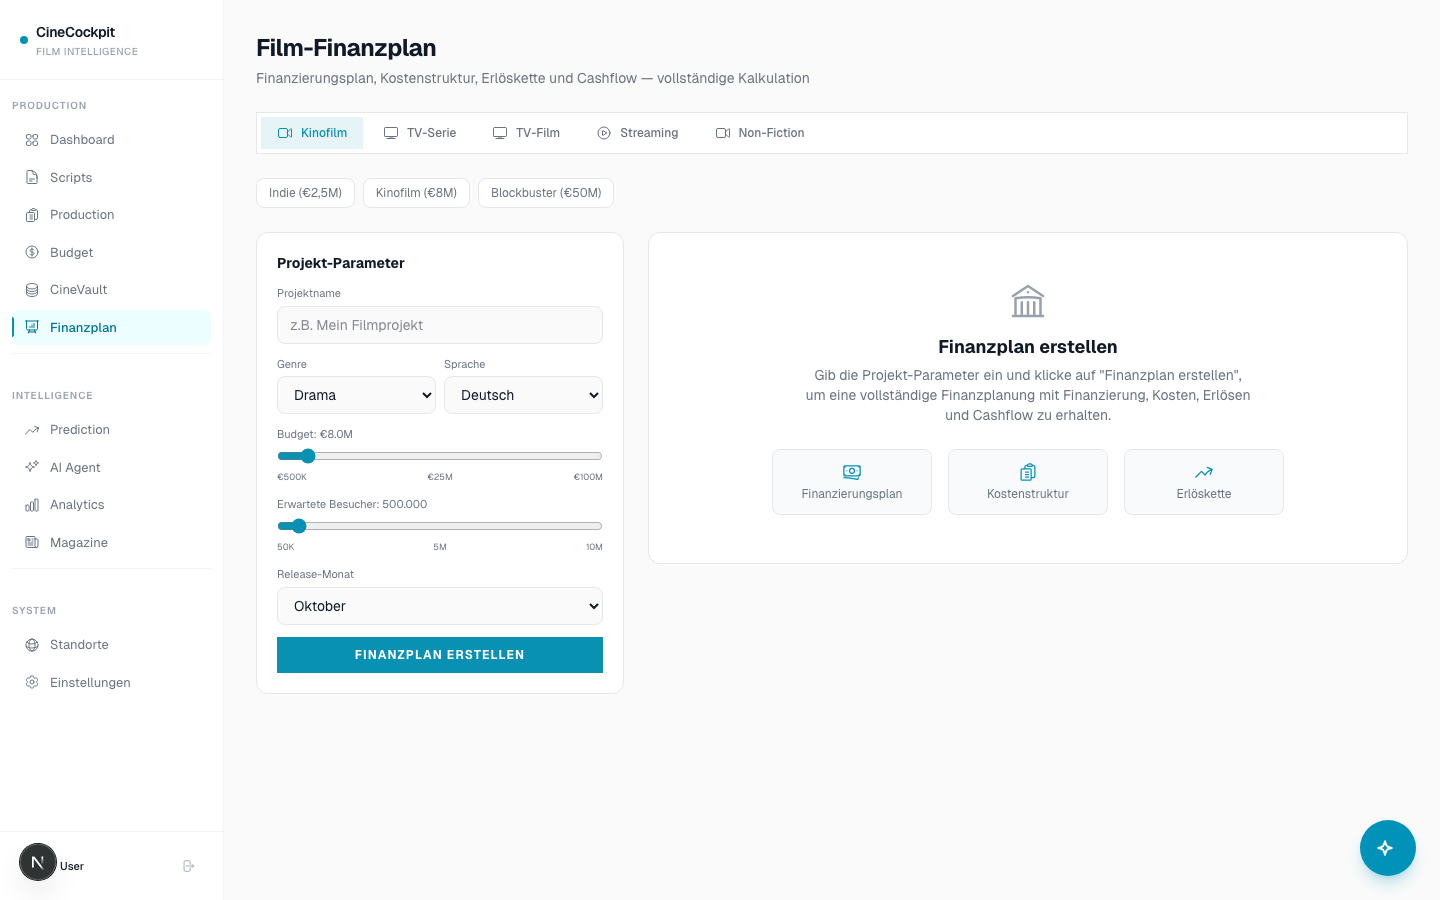The width and height of the screenshot is (1440, 900).
Task: Click the logout icon beside User
Action: coord(189,866)
